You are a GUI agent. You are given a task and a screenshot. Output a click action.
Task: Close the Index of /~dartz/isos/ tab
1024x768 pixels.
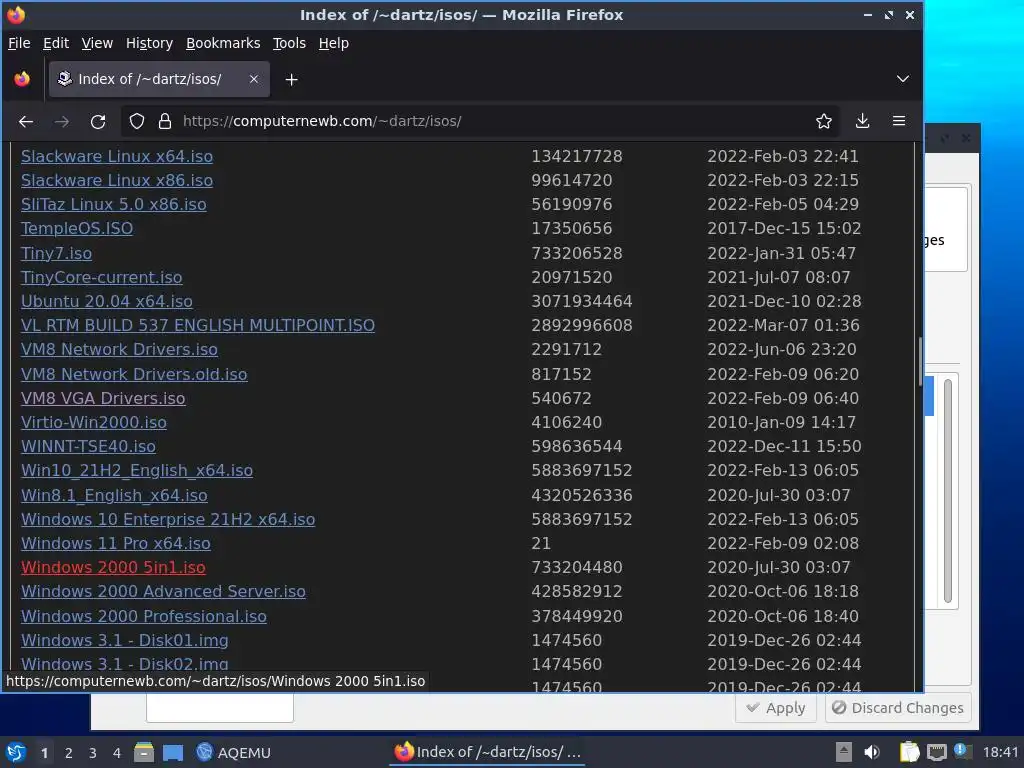pos(254,79)
